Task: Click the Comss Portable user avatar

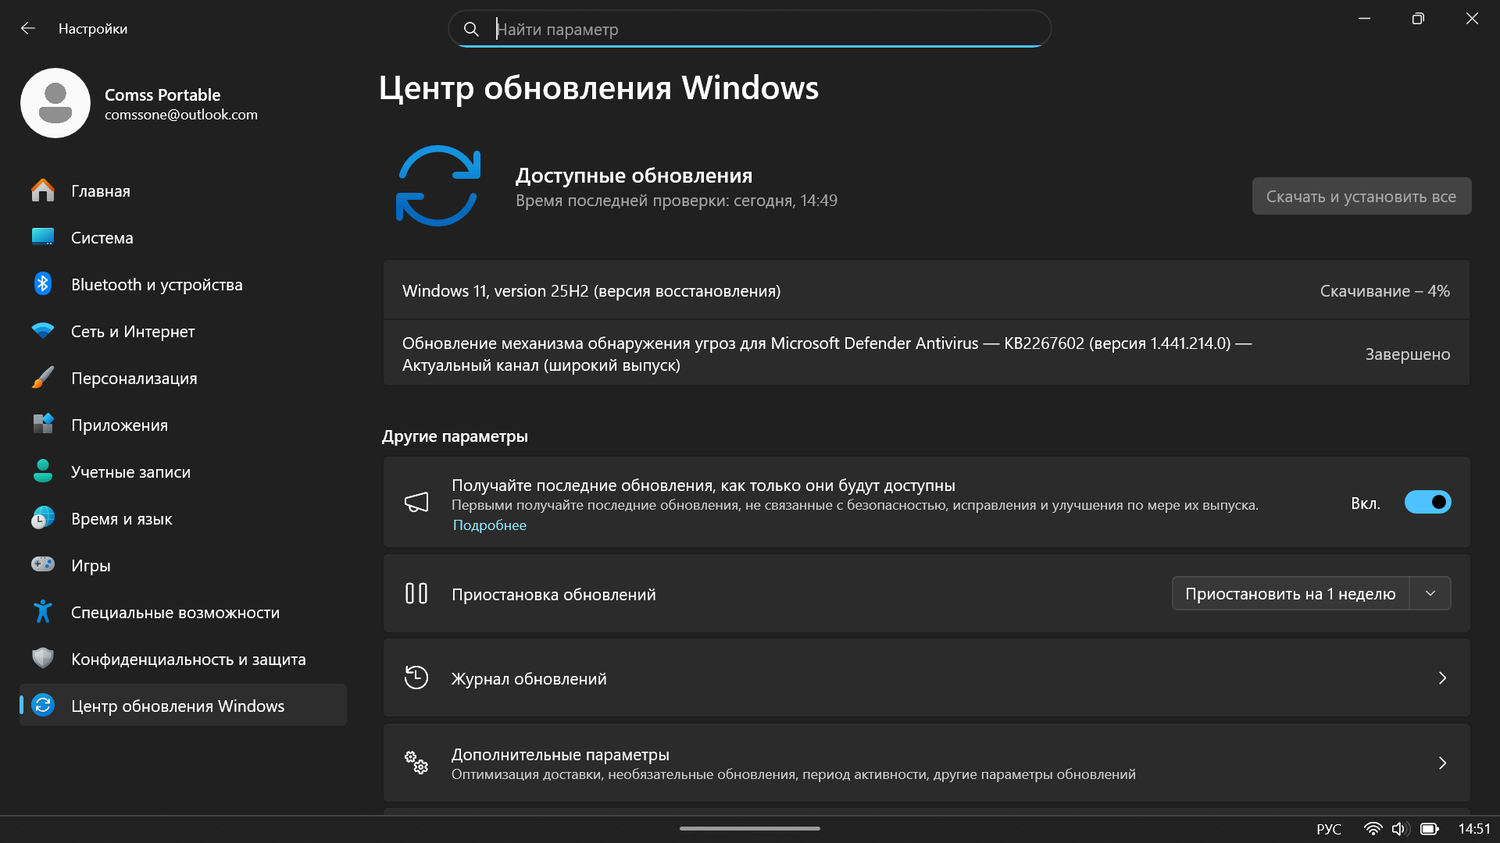Action: pos(56,103)
